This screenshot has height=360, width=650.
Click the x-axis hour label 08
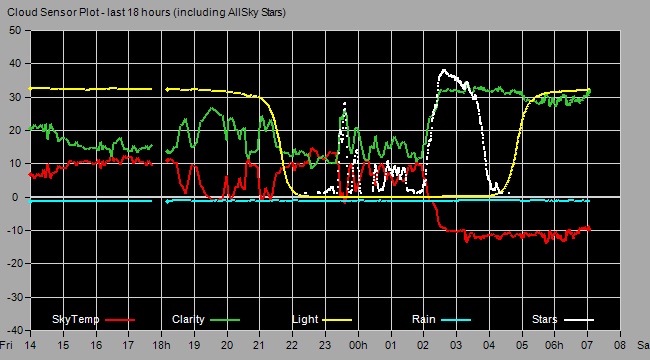[x=620, y=345]
